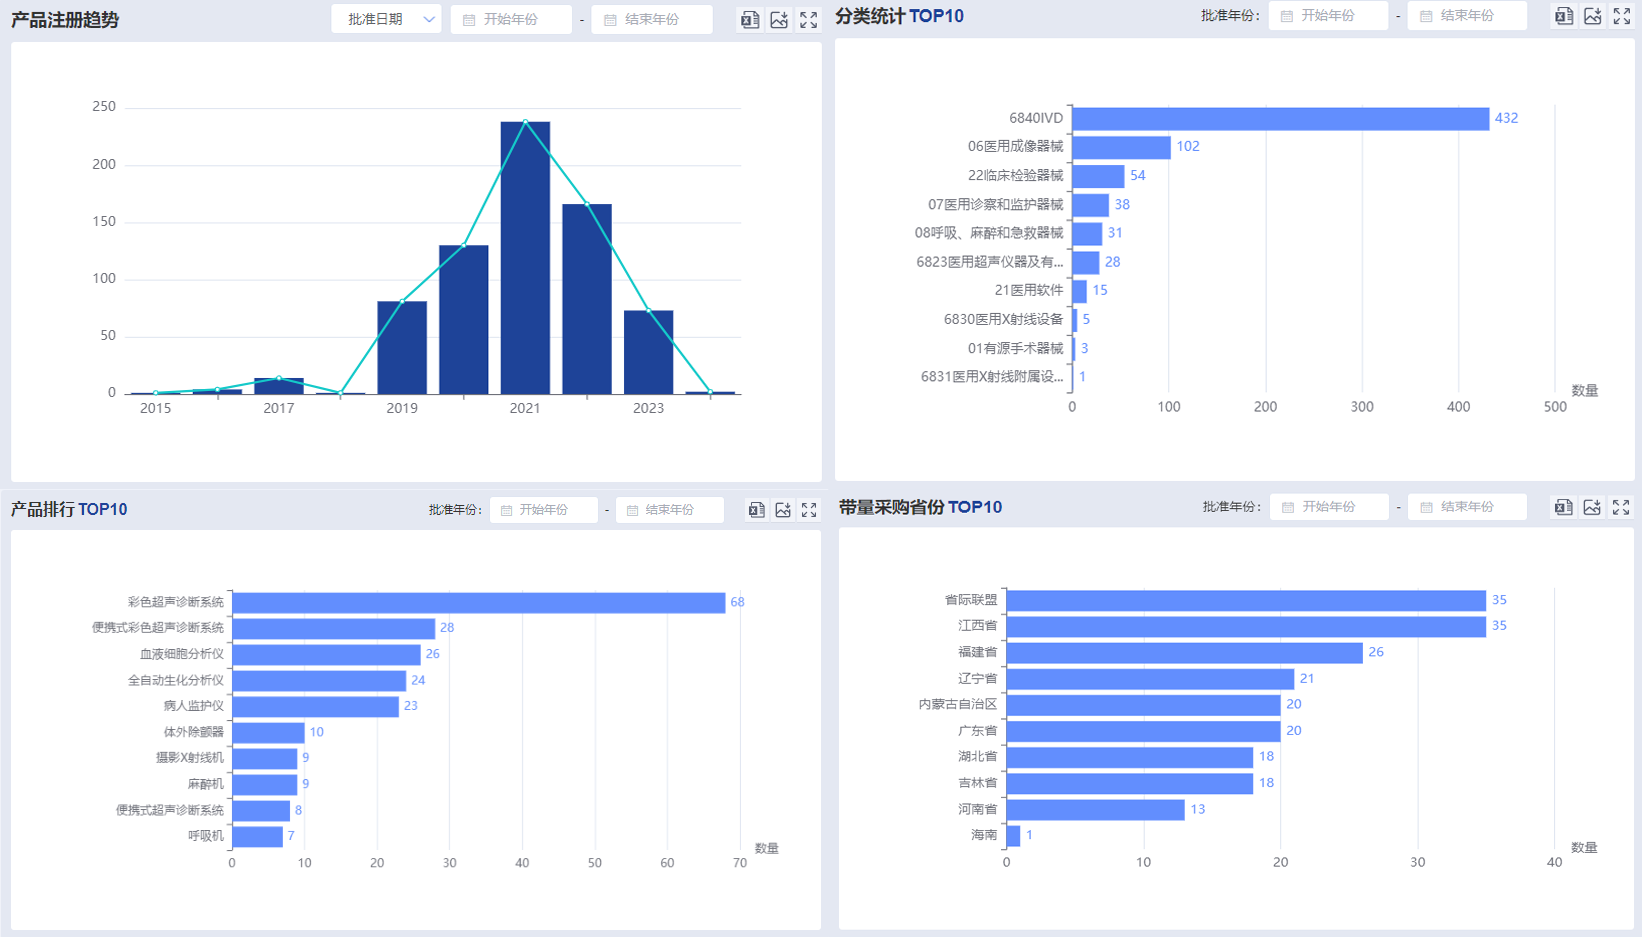Select the 06医用成像器械 bar
This screenshot has width=1642, height=937.
pyautogui.click(x=1121, y=147)
